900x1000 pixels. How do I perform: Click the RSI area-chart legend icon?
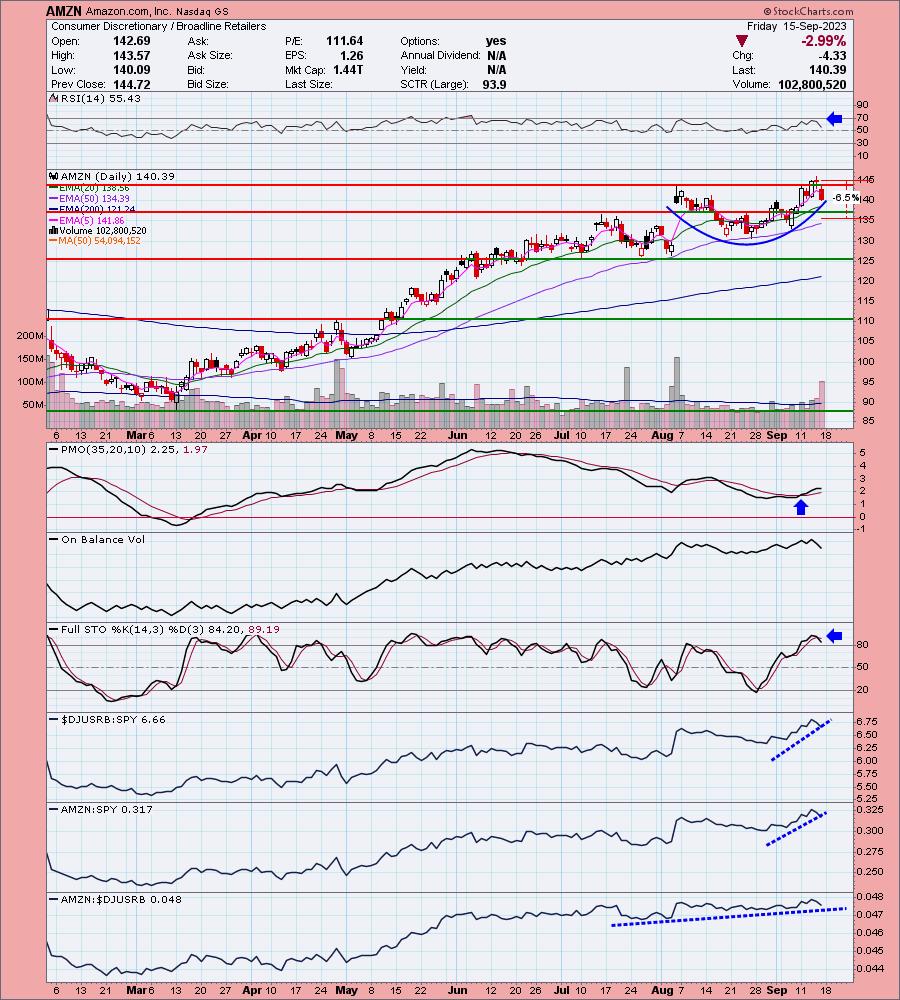(54, 98)
